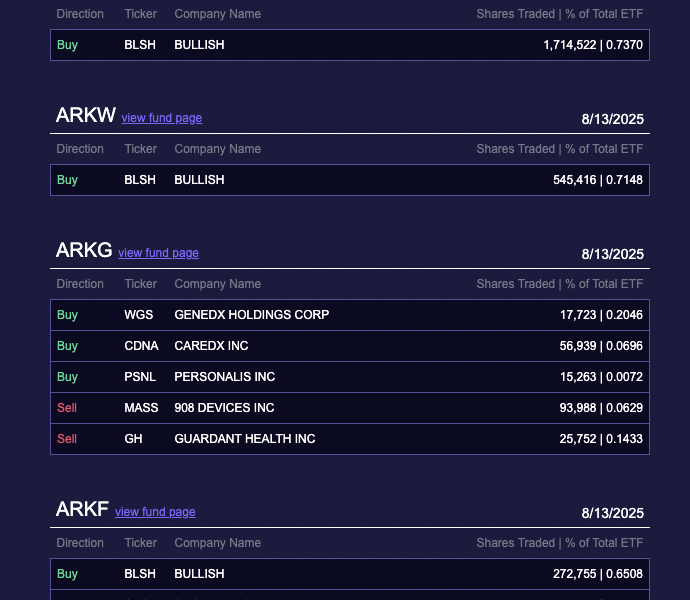Select GUARDANT HEALTH INC company name
The height and width of the screenshot is (600, 690).
(245, 439)
